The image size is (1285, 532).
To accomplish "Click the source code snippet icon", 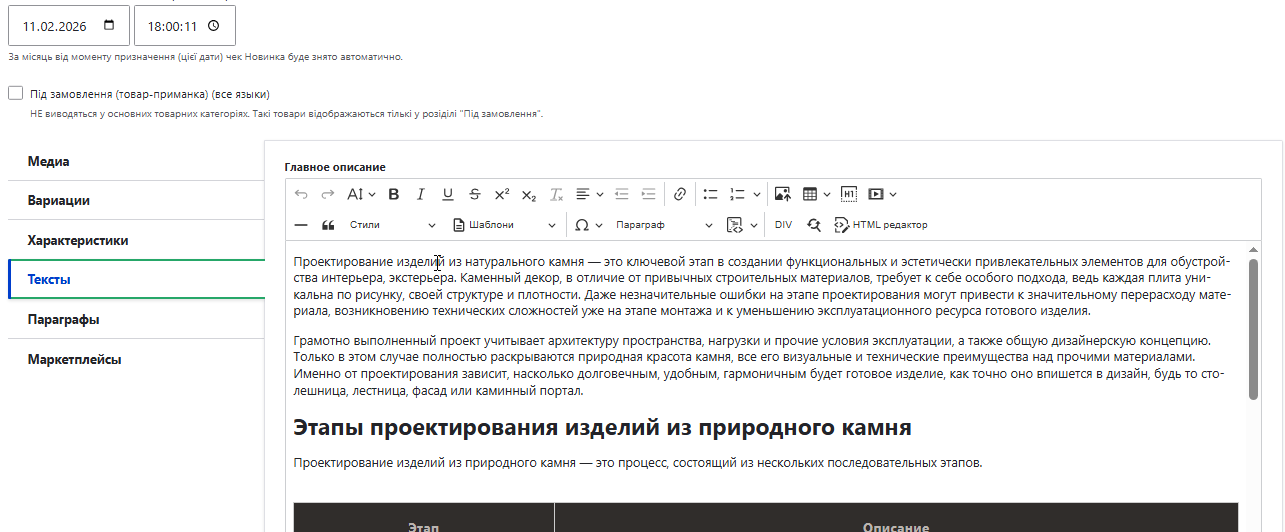I will click(735, 225).
